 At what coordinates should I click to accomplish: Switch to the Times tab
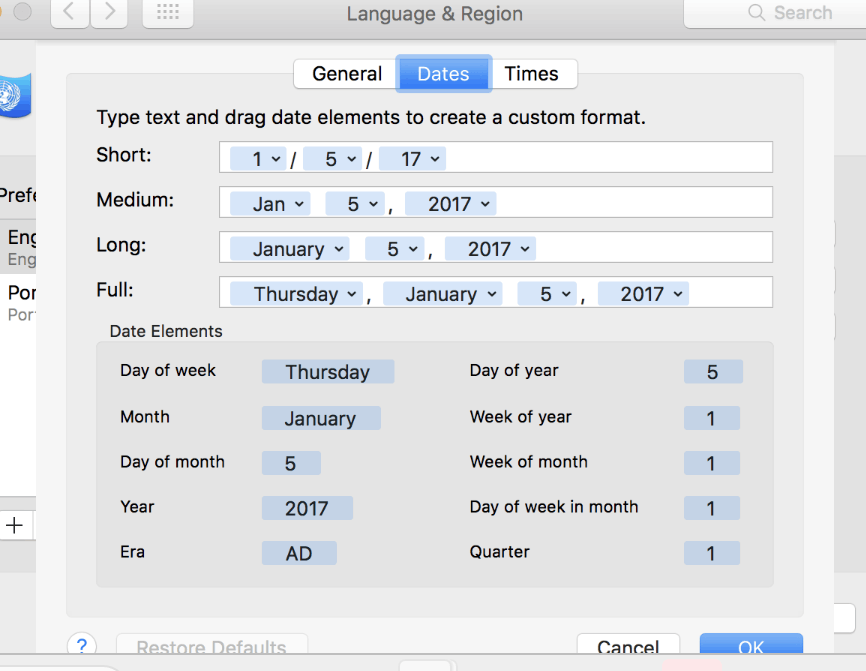532,74
